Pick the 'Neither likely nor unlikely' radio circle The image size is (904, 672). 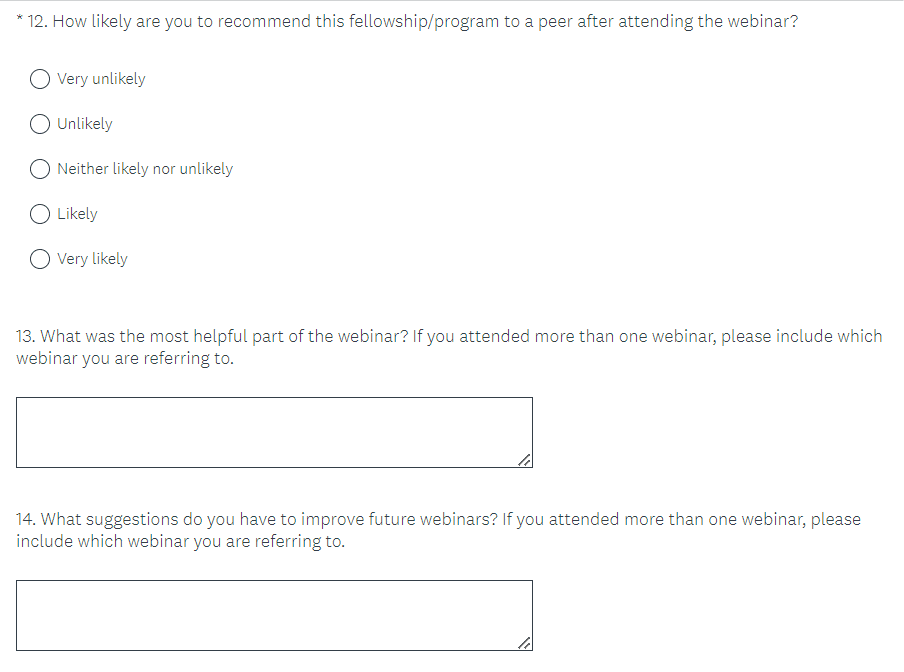pos(41,169)
